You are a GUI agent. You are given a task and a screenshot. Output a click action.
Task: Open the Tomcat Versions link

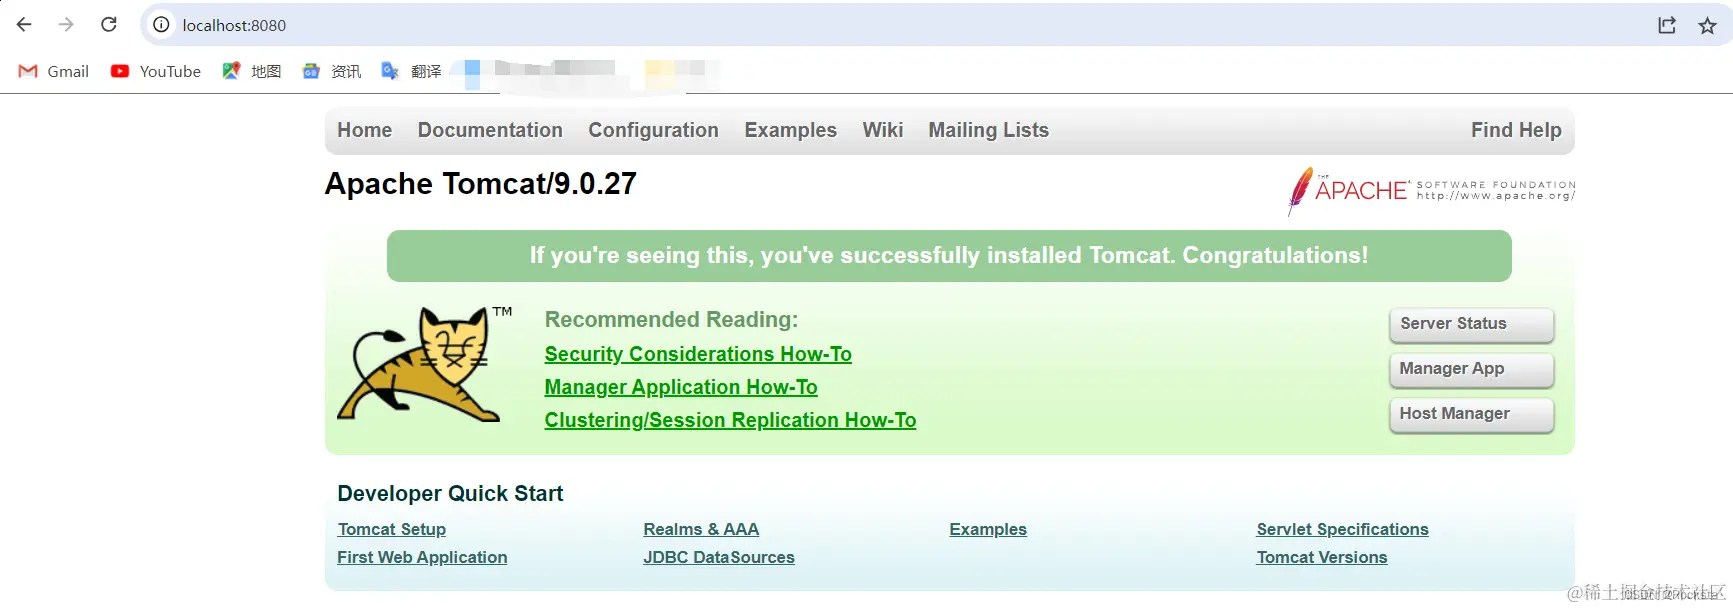point(1322,557)
